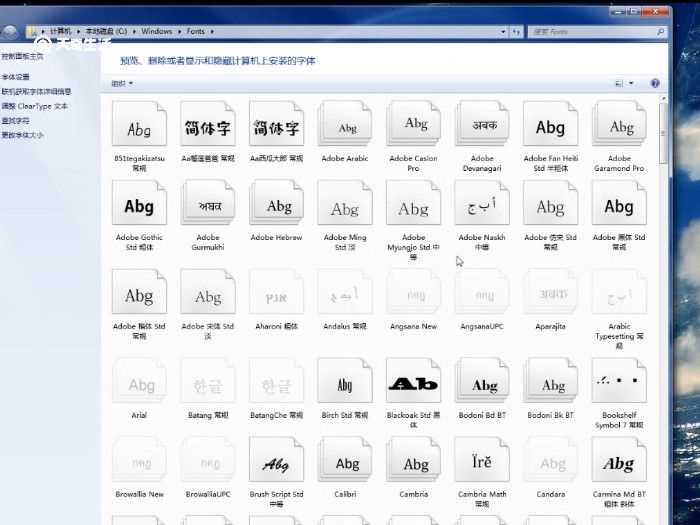Select the Adobe Ming Std font
700x525 pixels.
tap(345, 203)
